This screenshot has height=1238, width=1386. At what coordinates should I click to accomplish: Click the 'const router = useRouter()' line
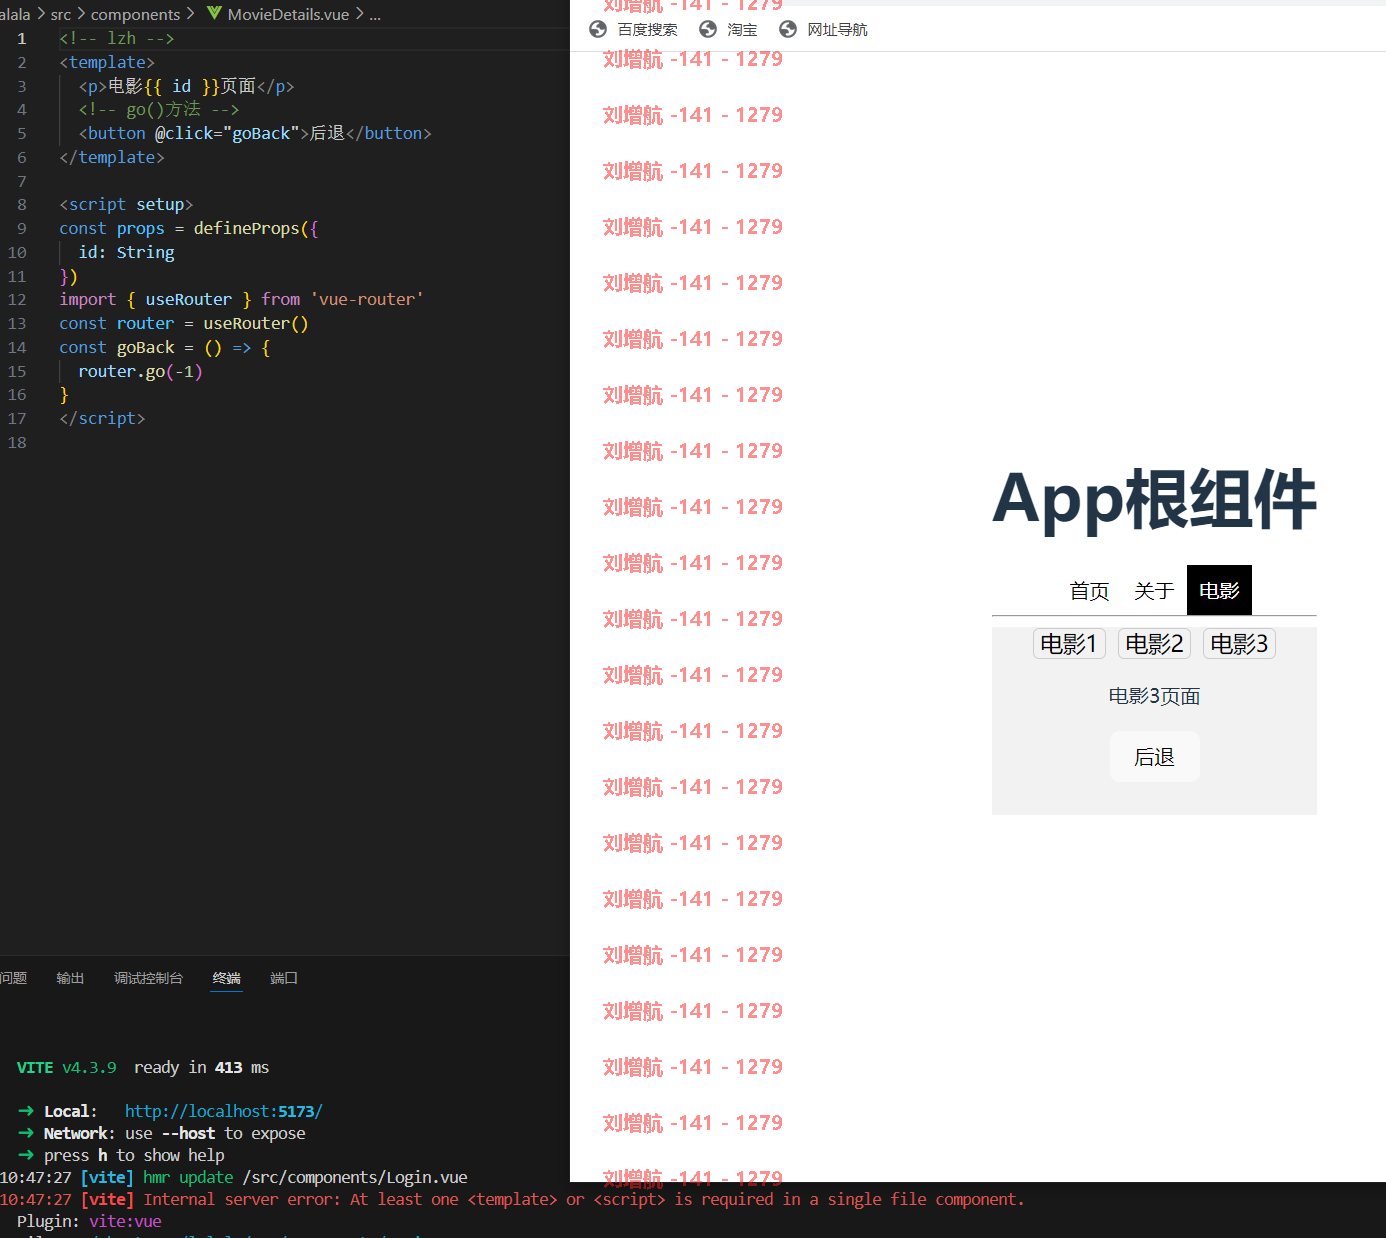coord(184,323)
